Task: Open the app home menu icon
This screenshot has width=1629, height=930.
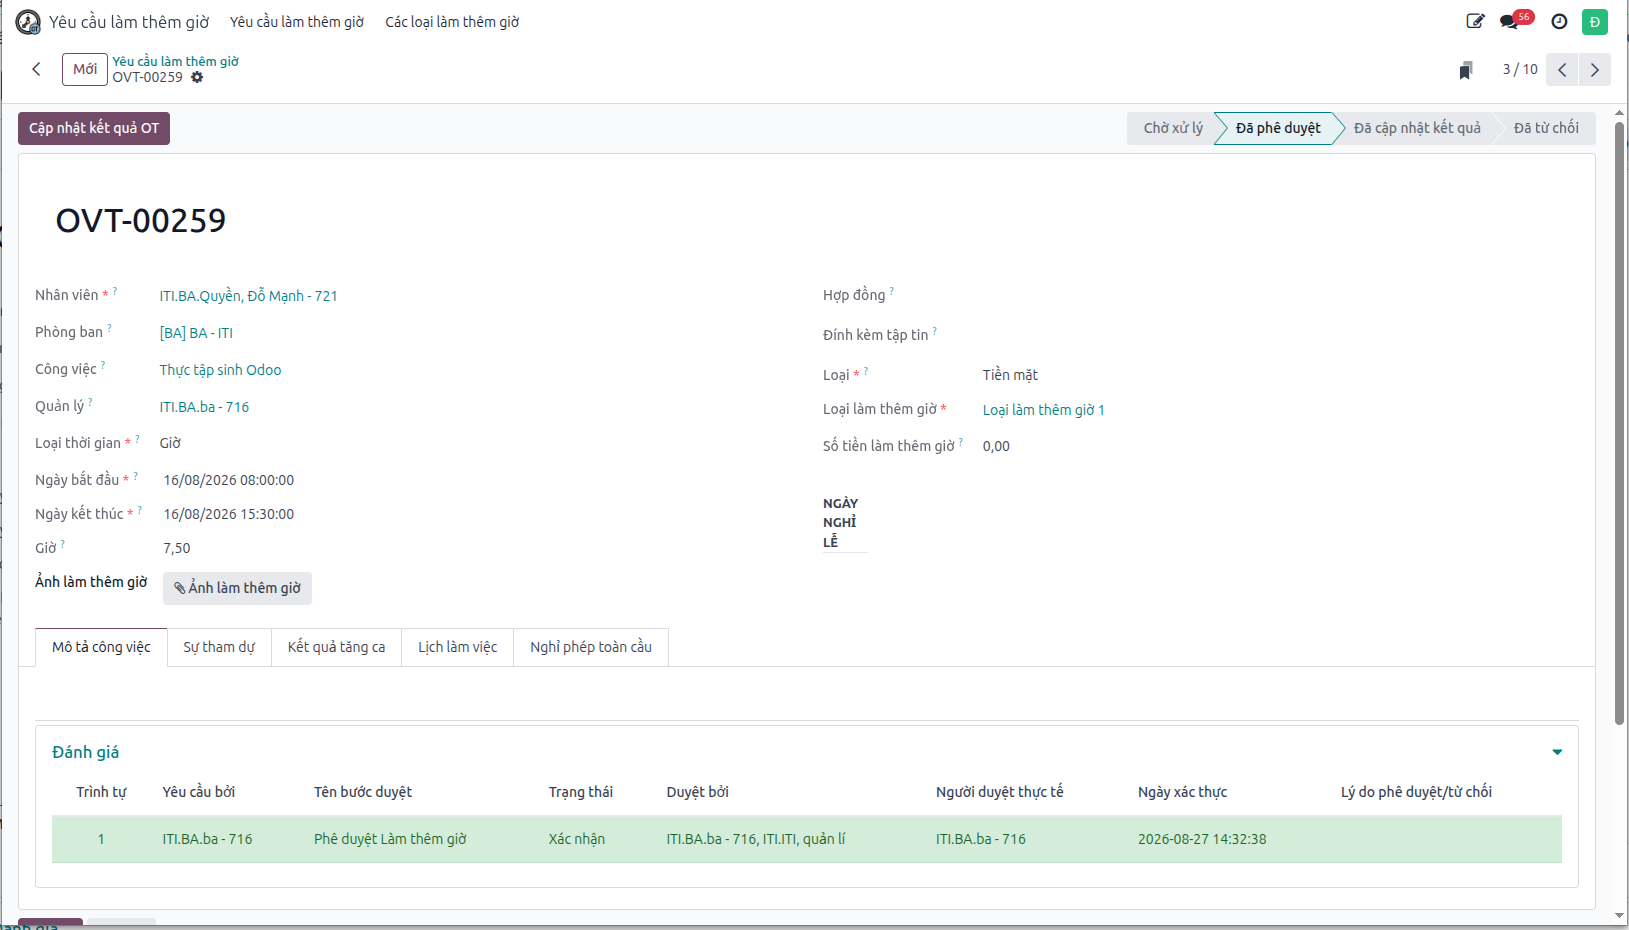Action: 28,22
